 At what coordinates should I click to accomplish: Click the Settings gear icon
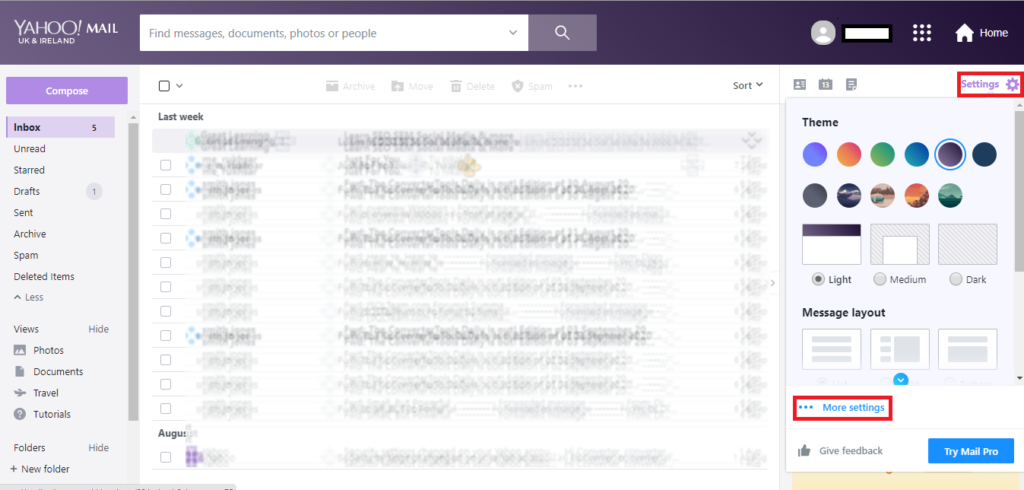coord(1012,85)
